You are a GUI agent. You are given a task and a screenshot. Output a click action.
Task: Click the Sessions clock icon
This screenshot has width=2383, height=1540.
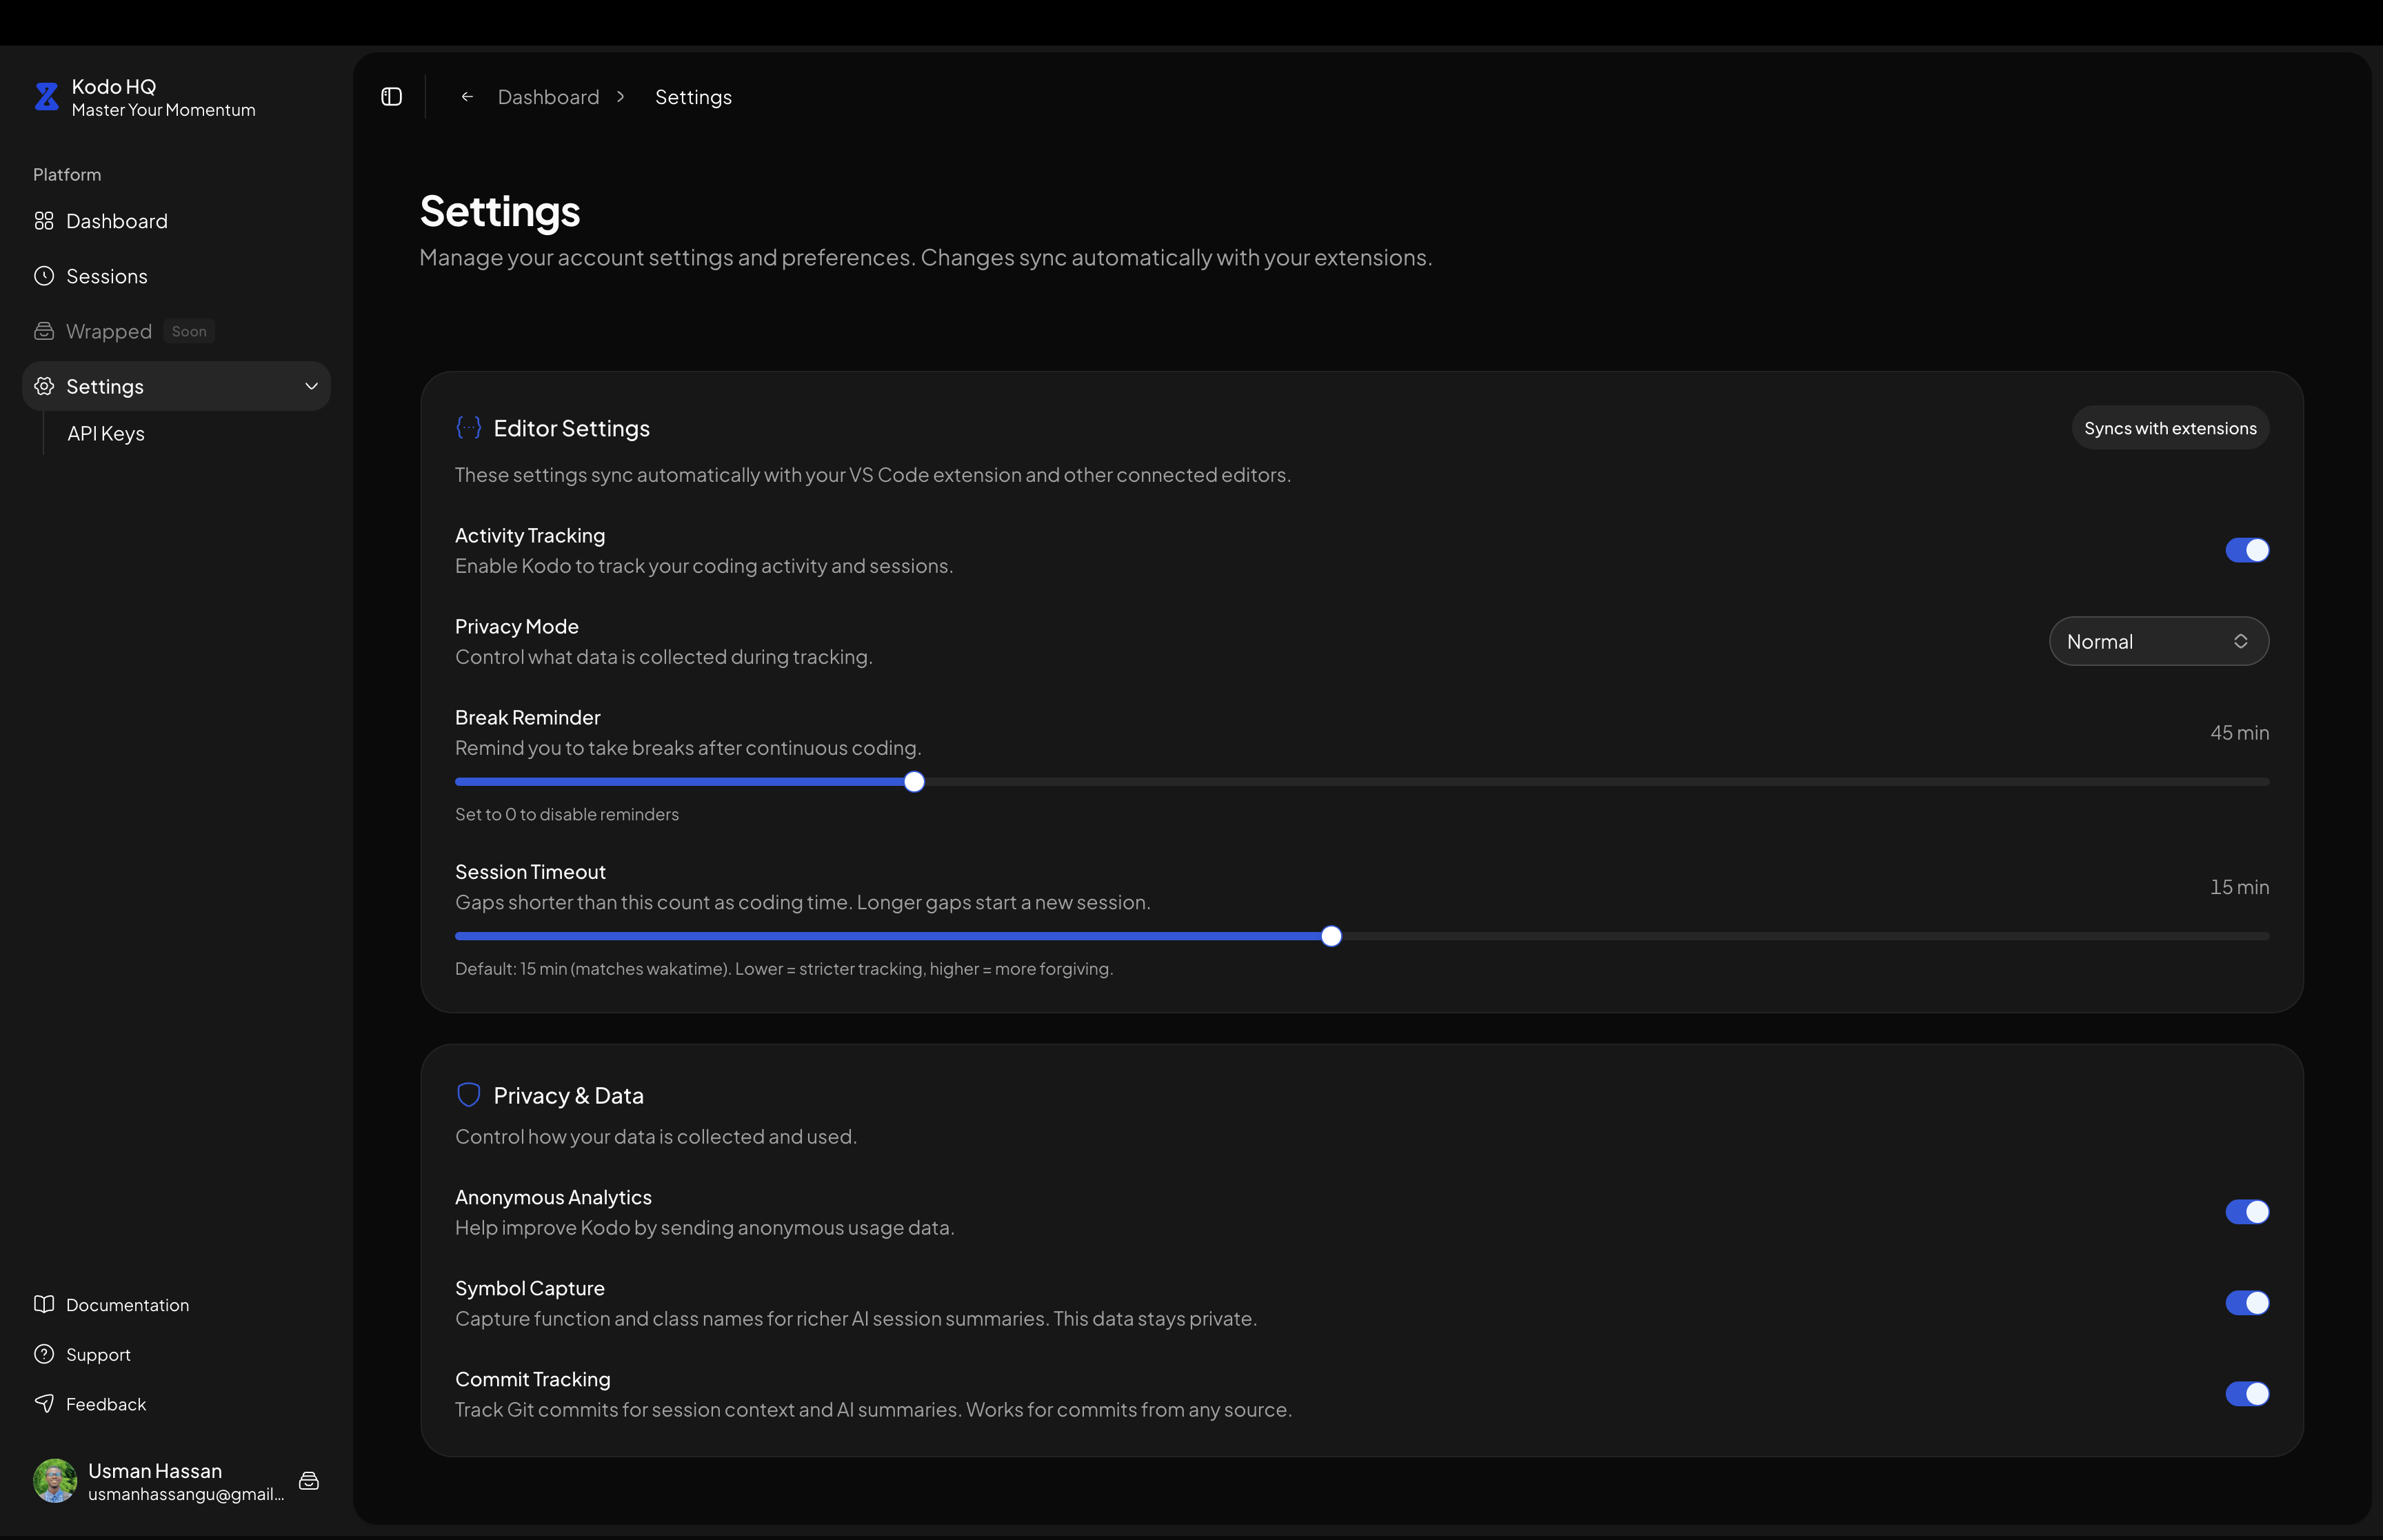[44, 276]
